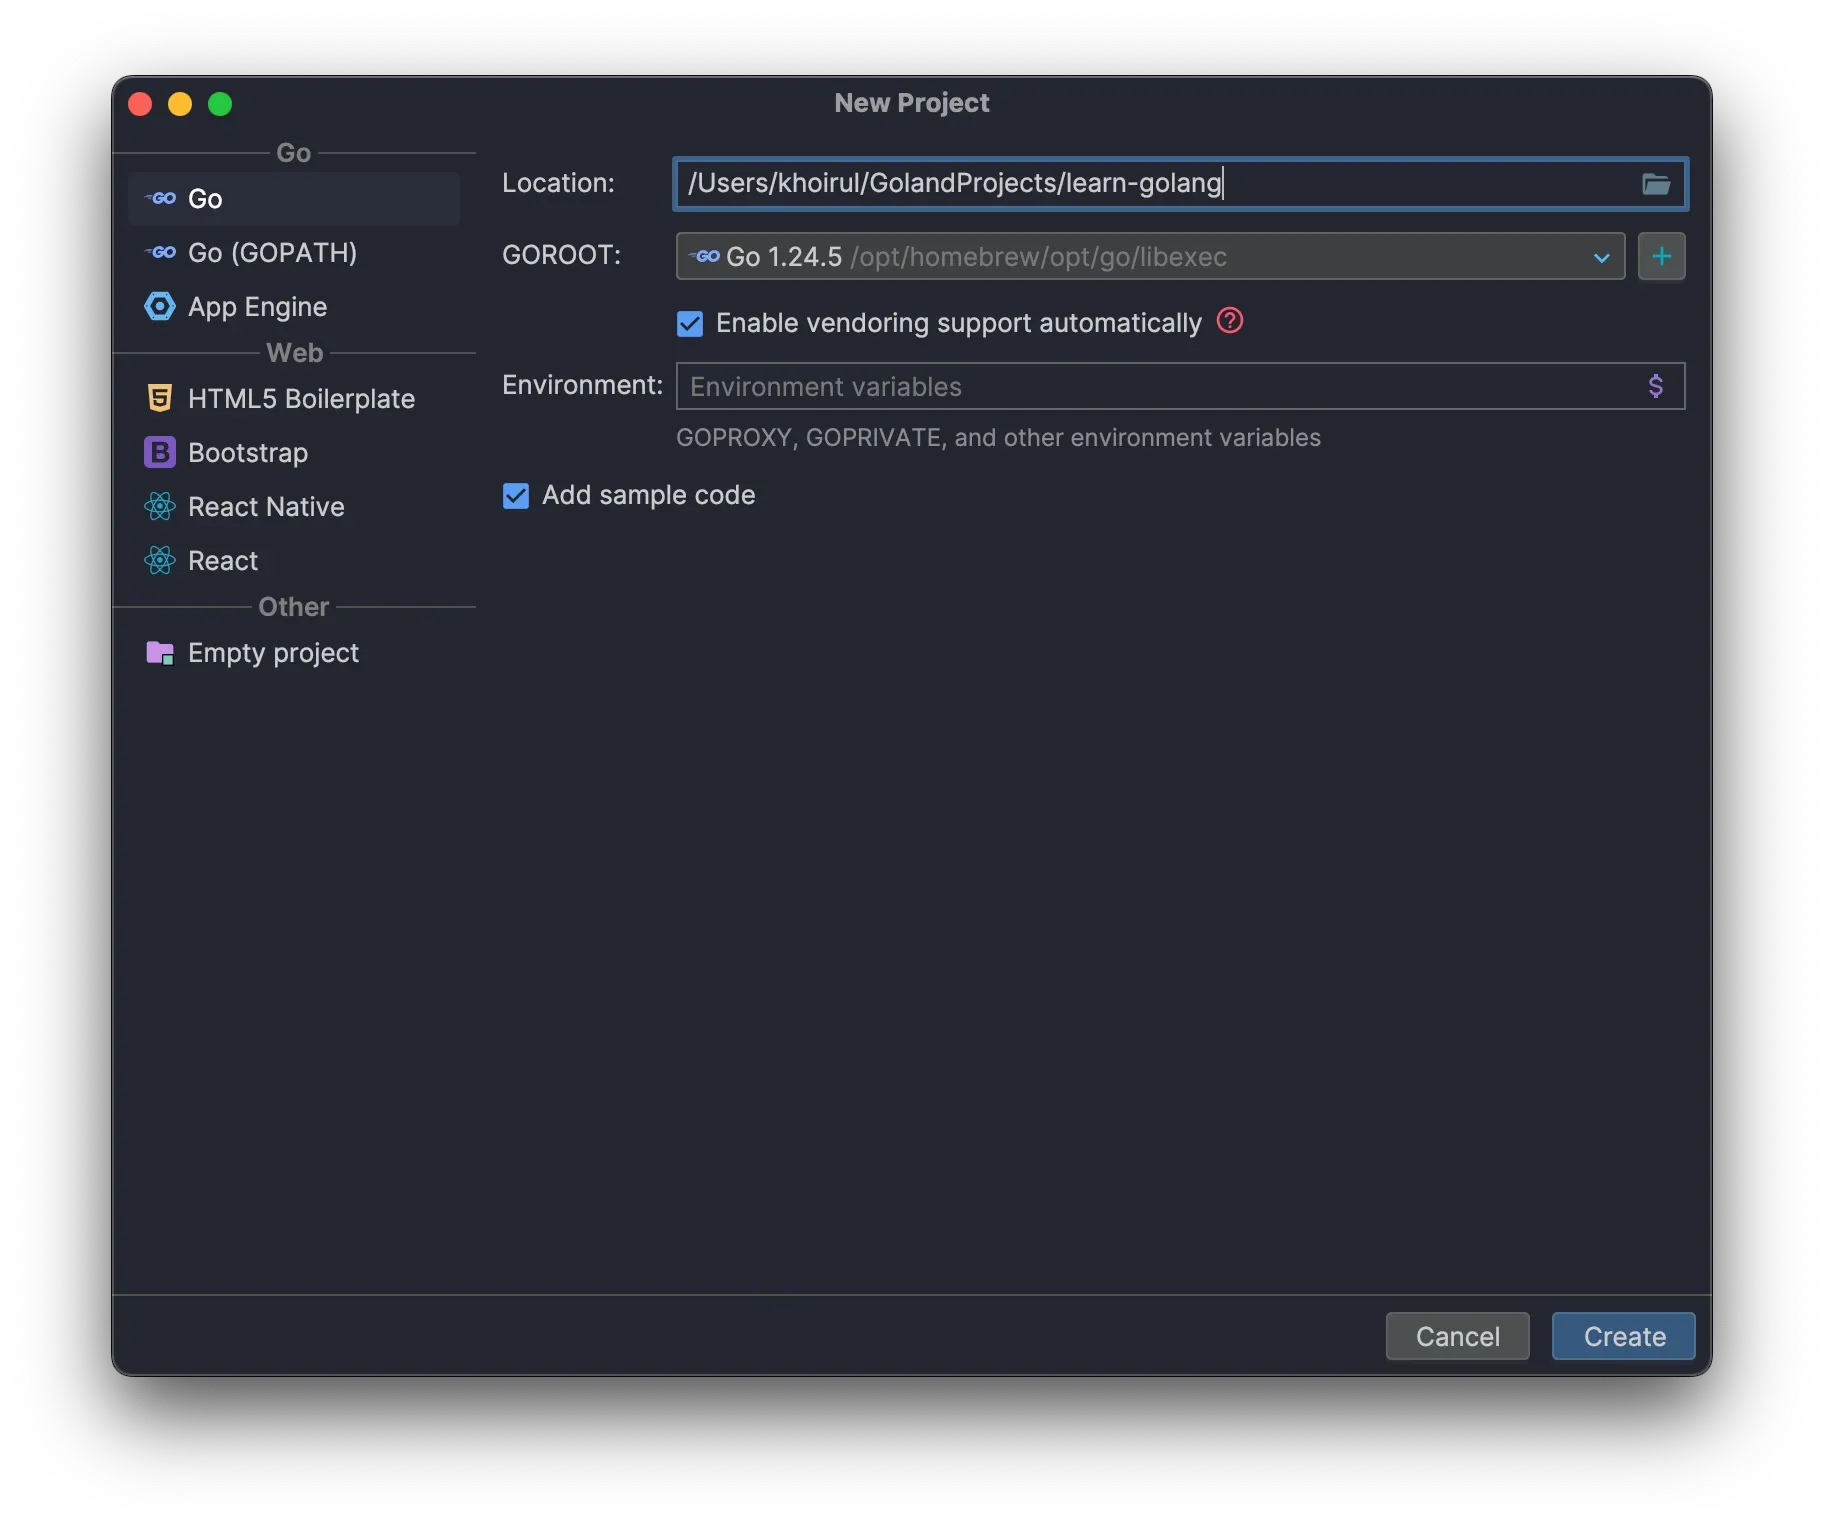Click the green full-screen traffic light
The image size is (1824, 1524).
[x=219, y=103]
